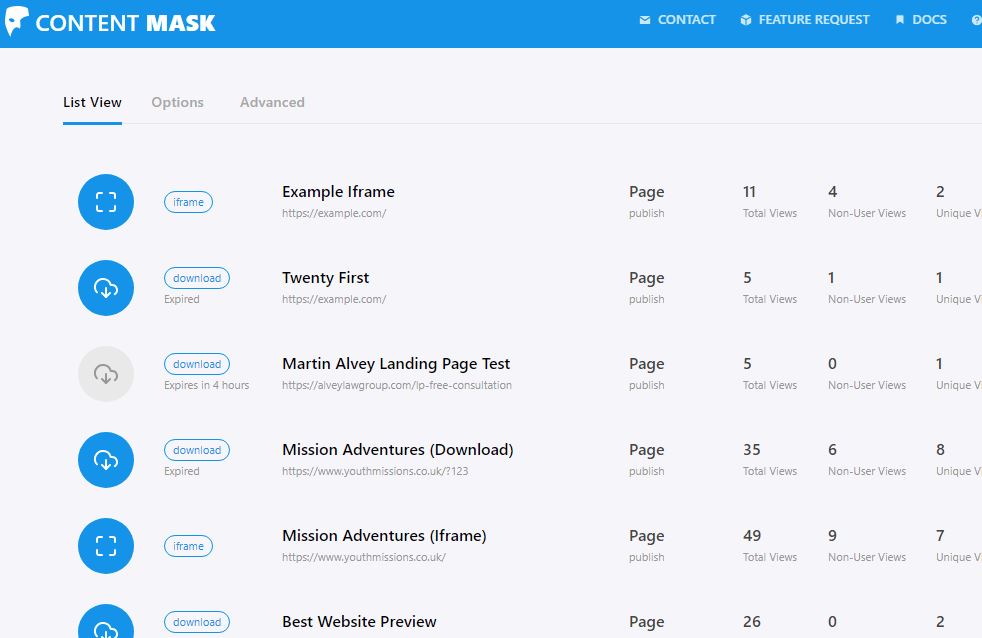Click the 49 Total Views count

[752, 536]
